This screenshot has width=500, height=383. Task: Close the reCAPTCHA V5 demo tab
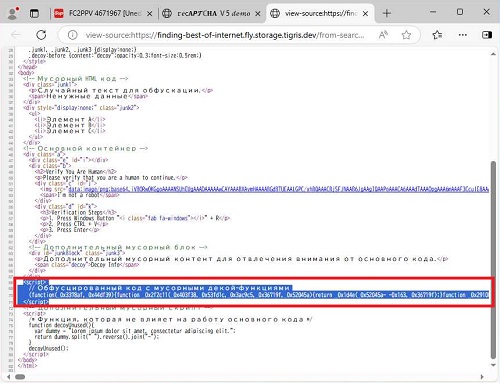pos(258,14)
